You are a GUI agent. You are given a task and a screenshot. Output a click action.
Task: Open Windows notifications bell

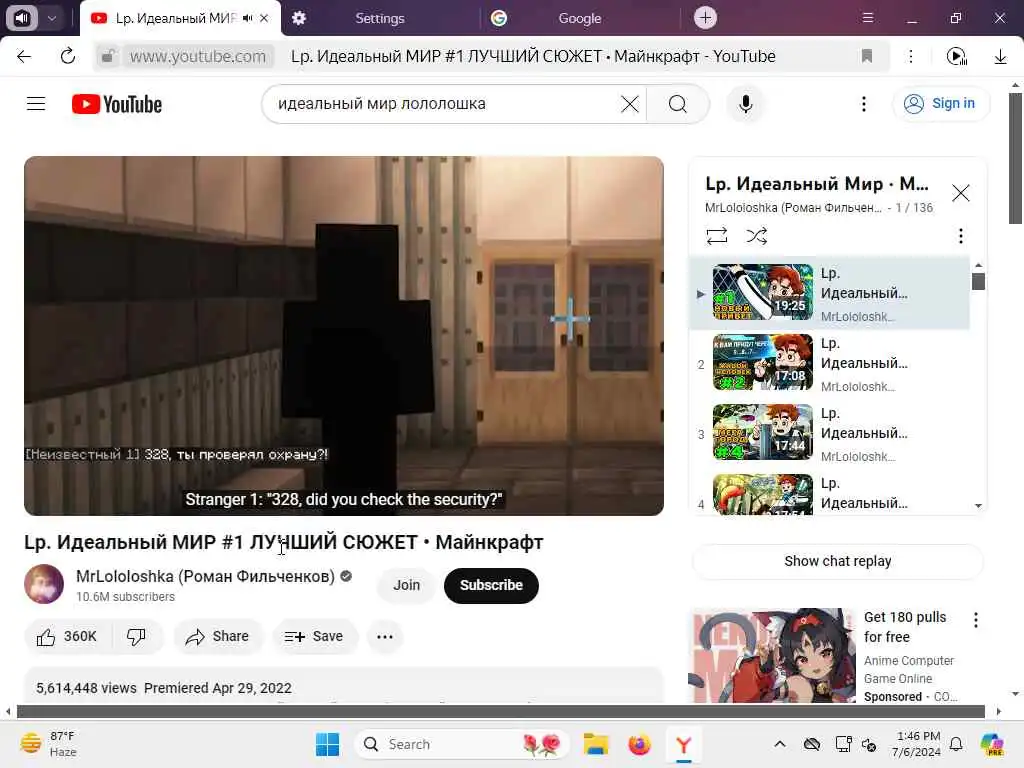(956, 744)
